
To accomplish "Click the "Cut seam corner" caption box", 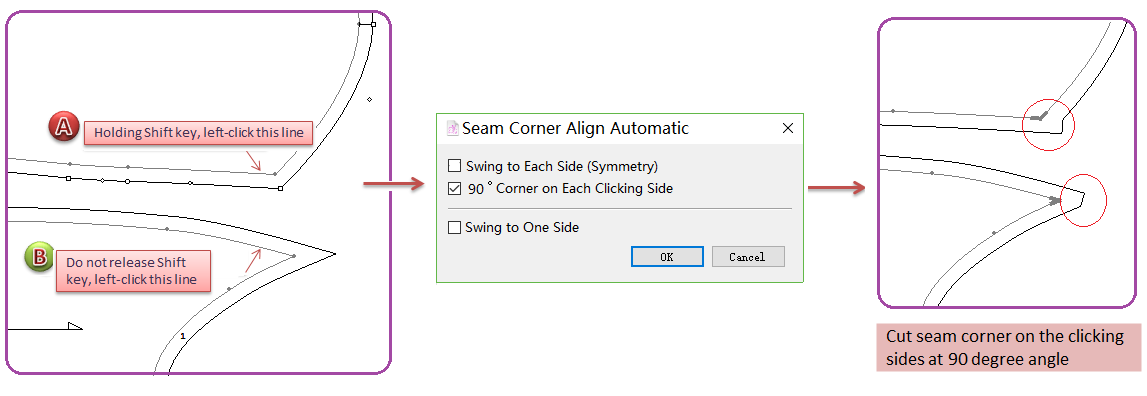I will click(x=1009, y=348).
